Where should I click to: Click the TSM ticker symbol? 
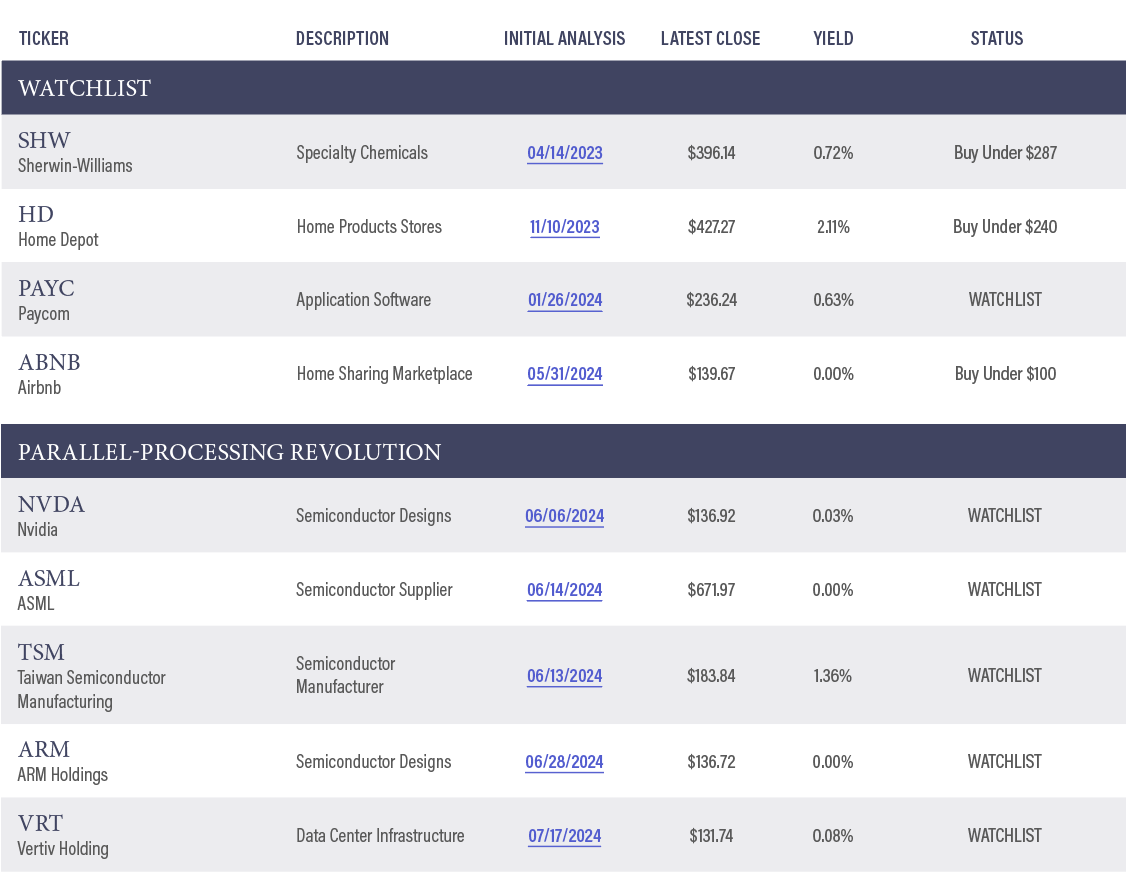[41, 652]
